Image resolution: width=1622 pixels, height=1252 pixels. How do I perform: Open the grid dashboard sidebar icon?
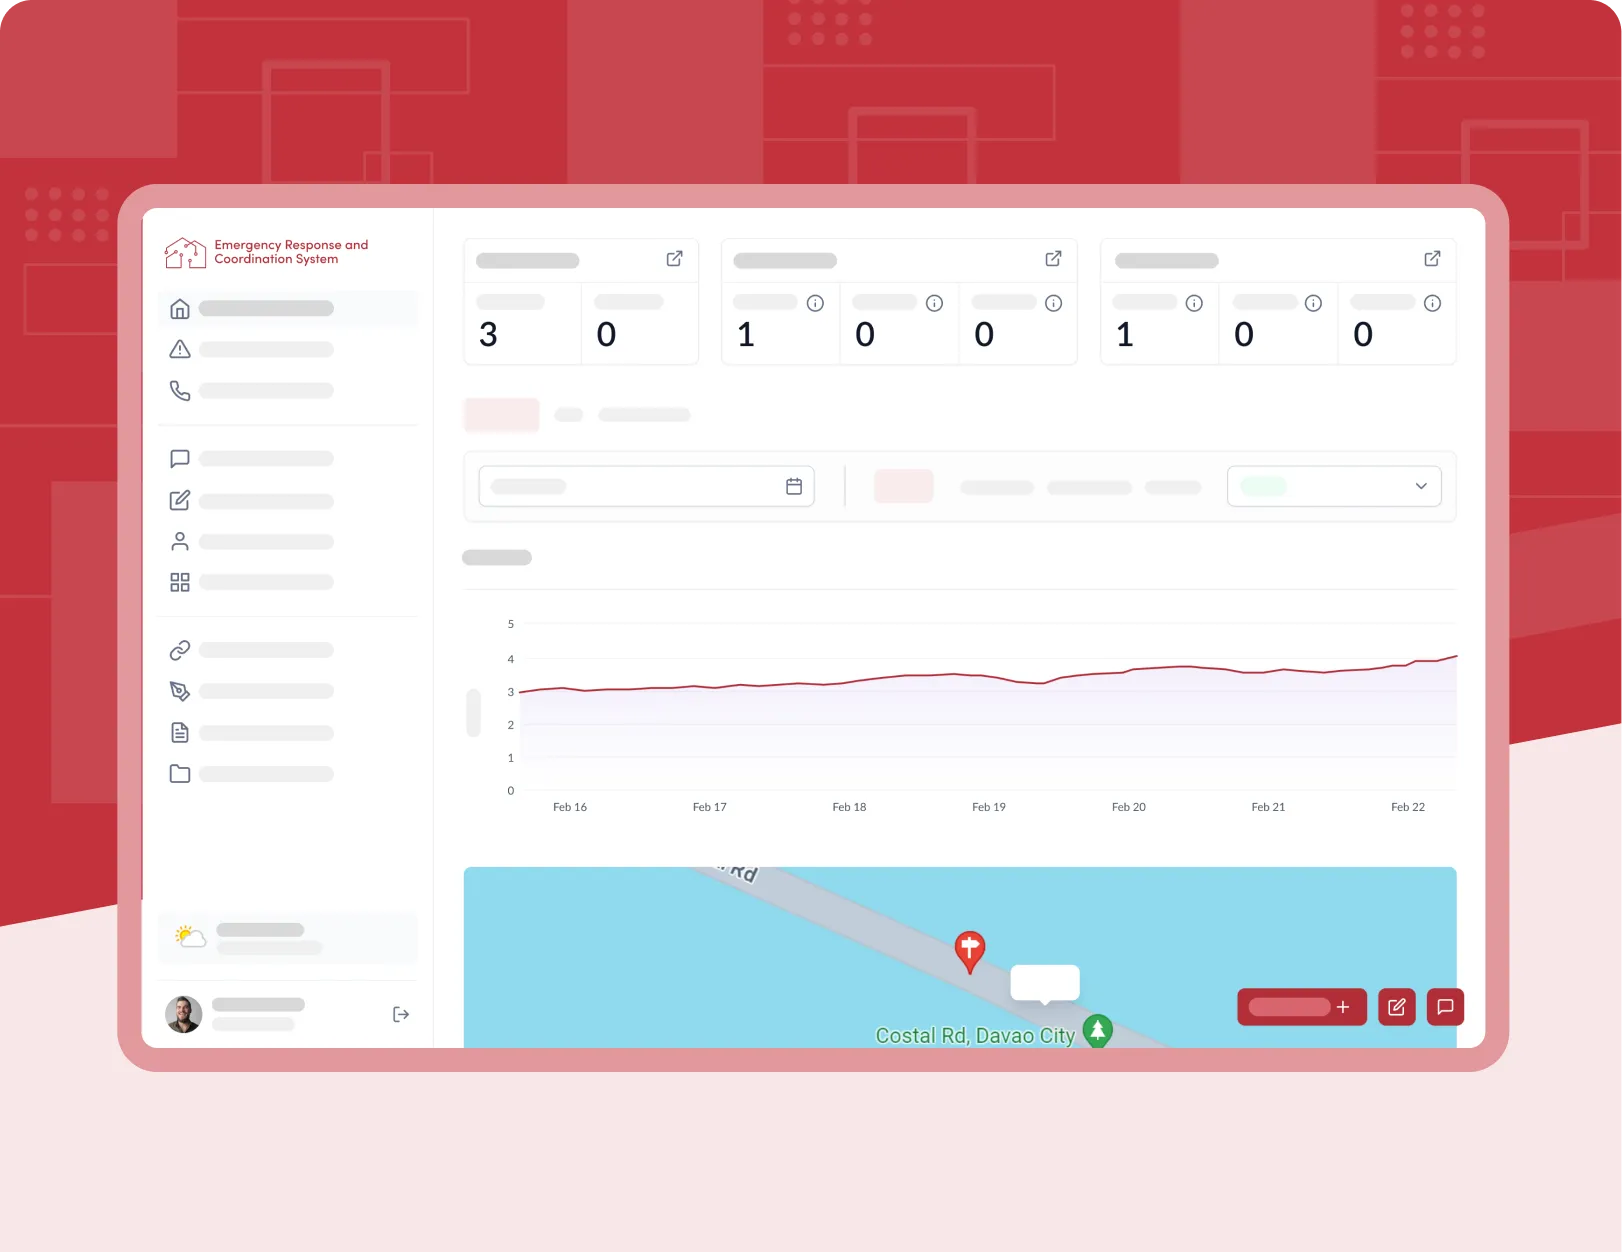point(180,582)
